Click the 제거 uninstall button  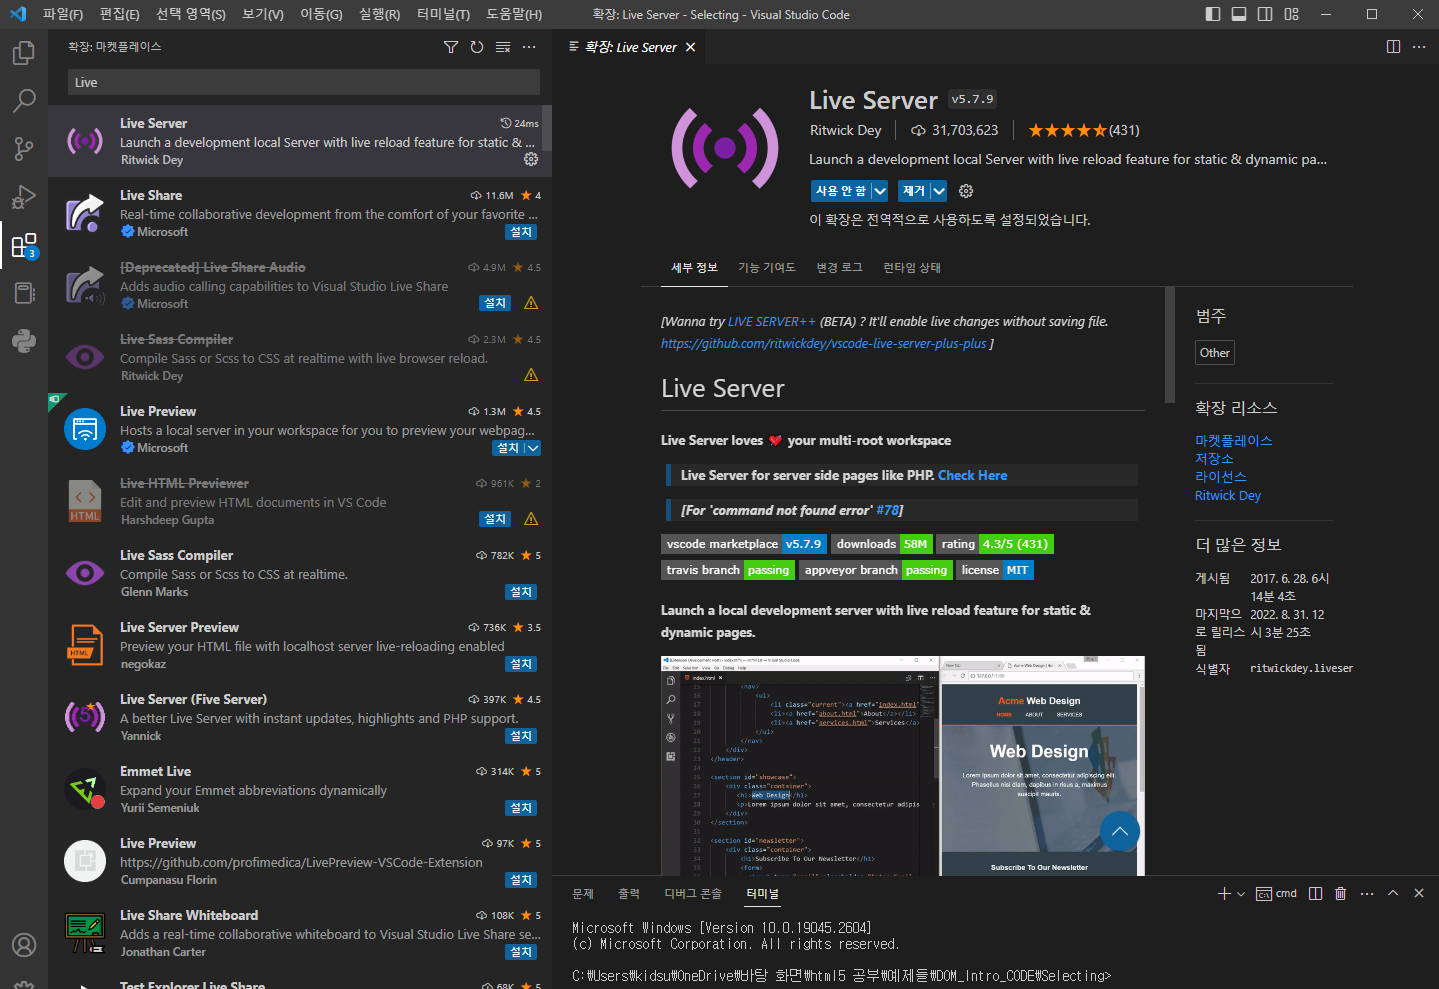(x=914, y=191)
